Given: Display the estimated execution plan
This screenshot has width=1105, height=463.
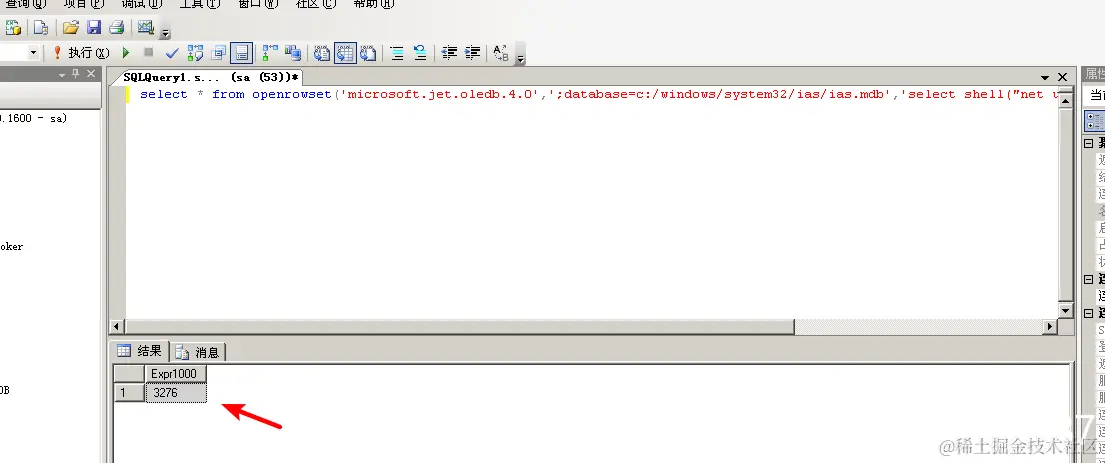Looking at the screenshot, I should tap(195, 53).
